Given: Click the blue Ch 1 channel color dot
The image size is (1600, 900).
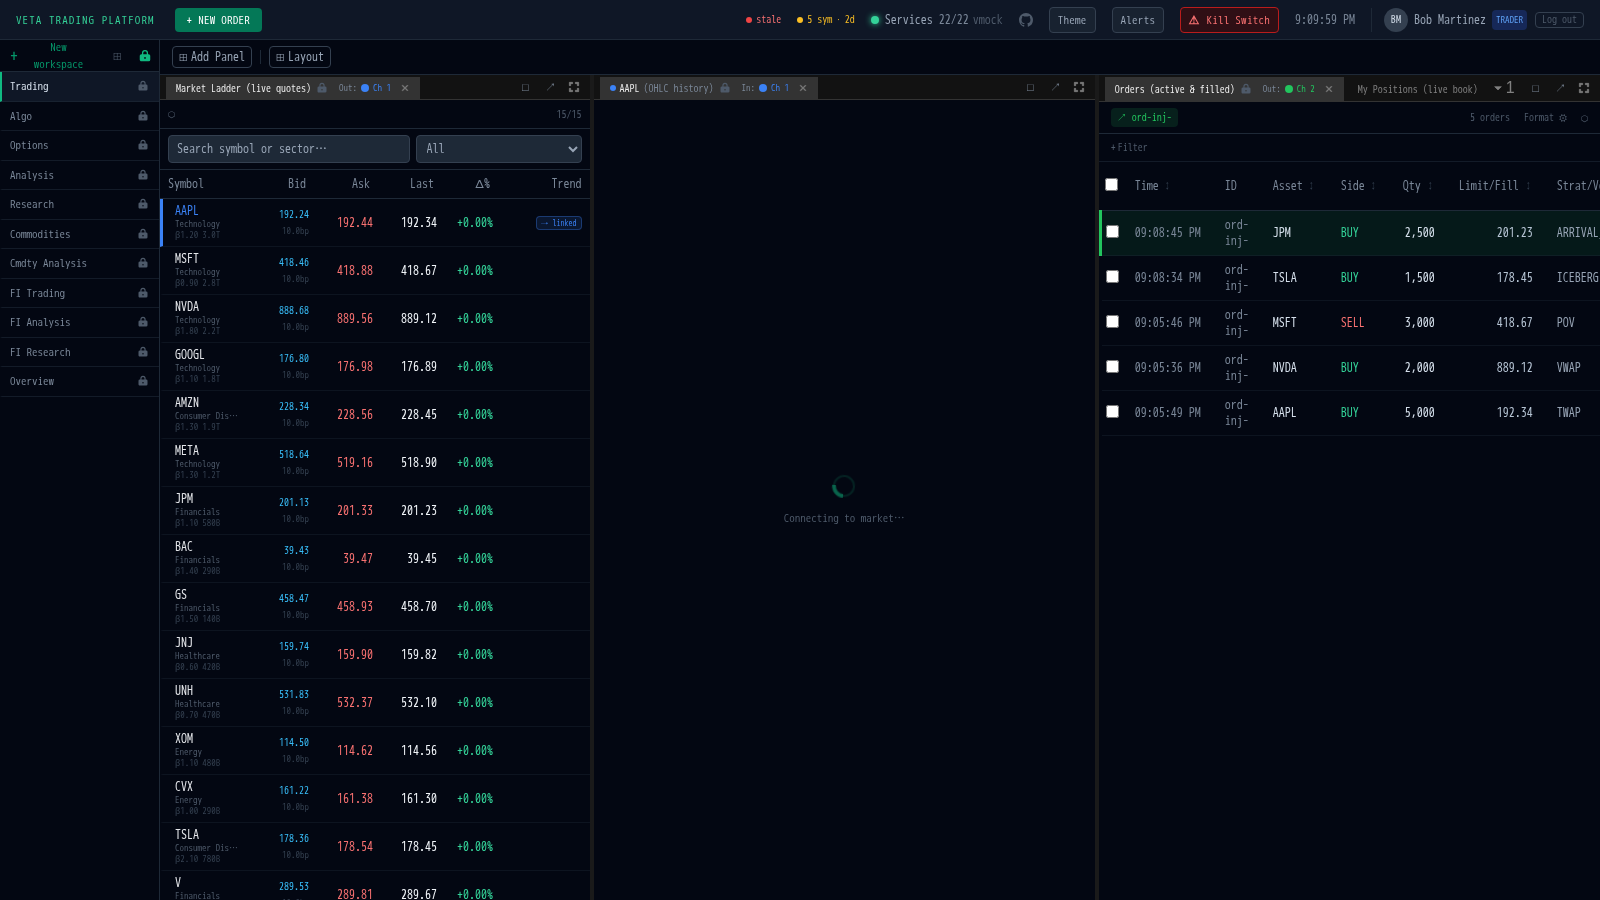Looking at the screenshot, I should pyautogui.click(x=365, y=88).
